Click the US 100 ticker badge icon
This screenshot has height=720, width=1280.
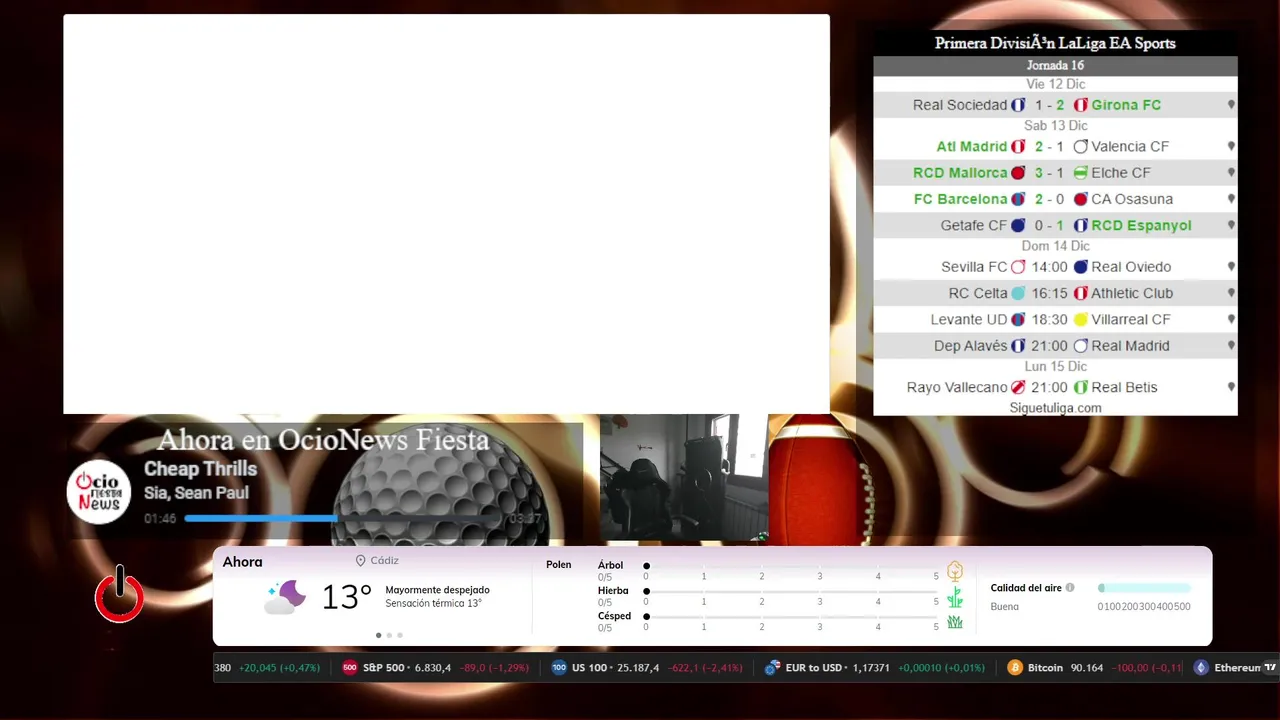point(559,668)
